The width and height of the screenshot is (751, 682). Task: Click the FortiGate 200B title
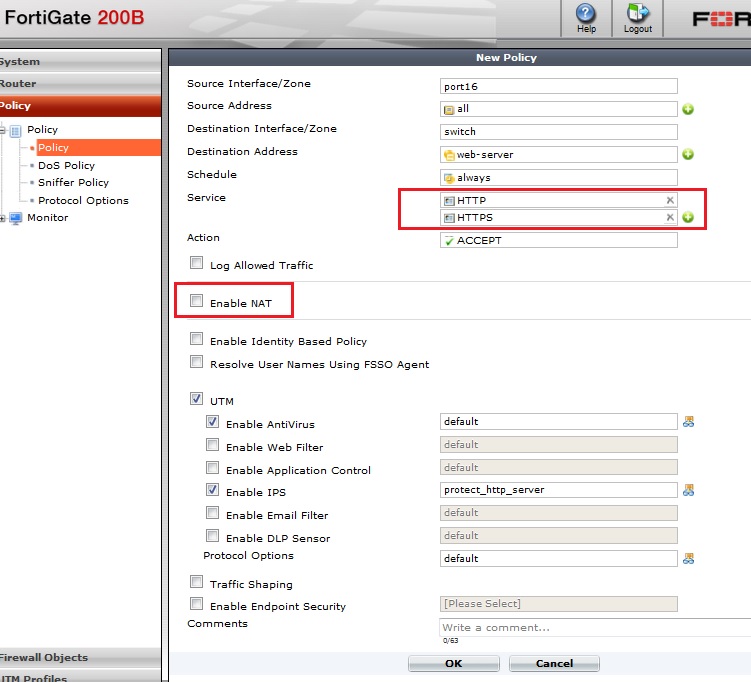[74, 17]
